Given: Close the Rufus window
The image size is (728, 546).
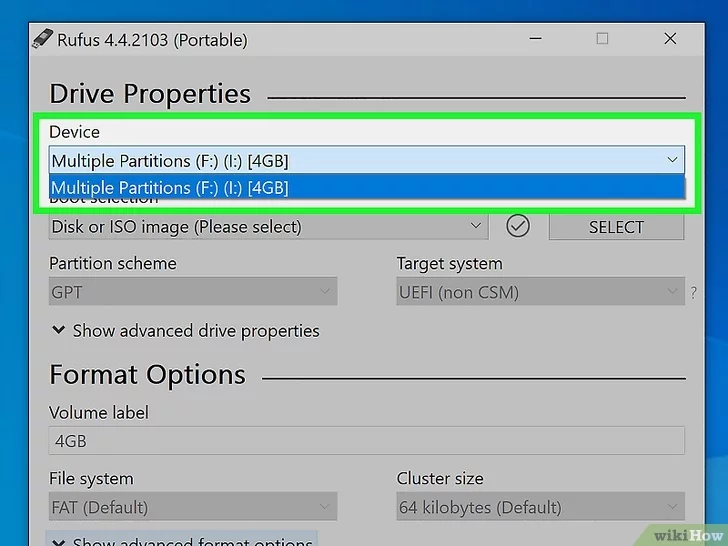Looking at the screenshot, I should pos(670,39).
